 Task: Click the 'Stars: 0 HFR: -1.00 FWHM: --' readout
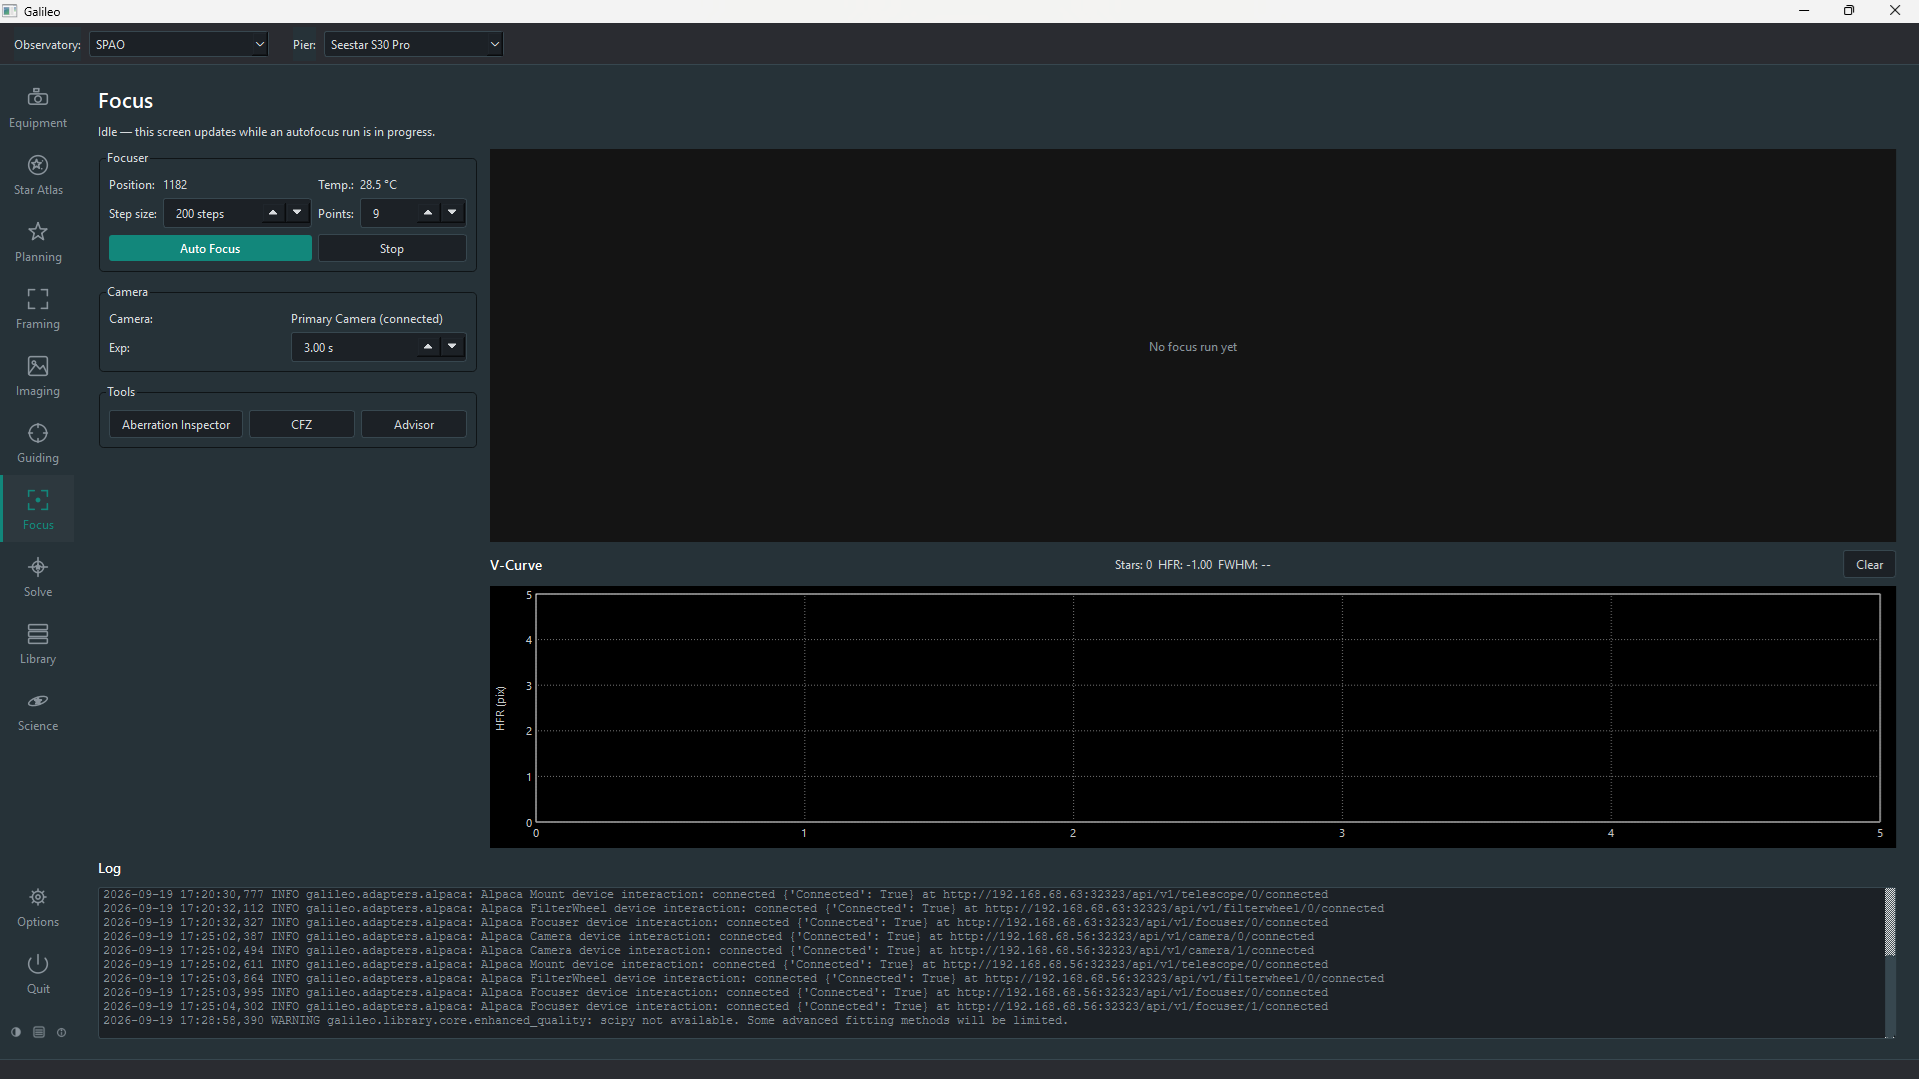click(1192, 565)
